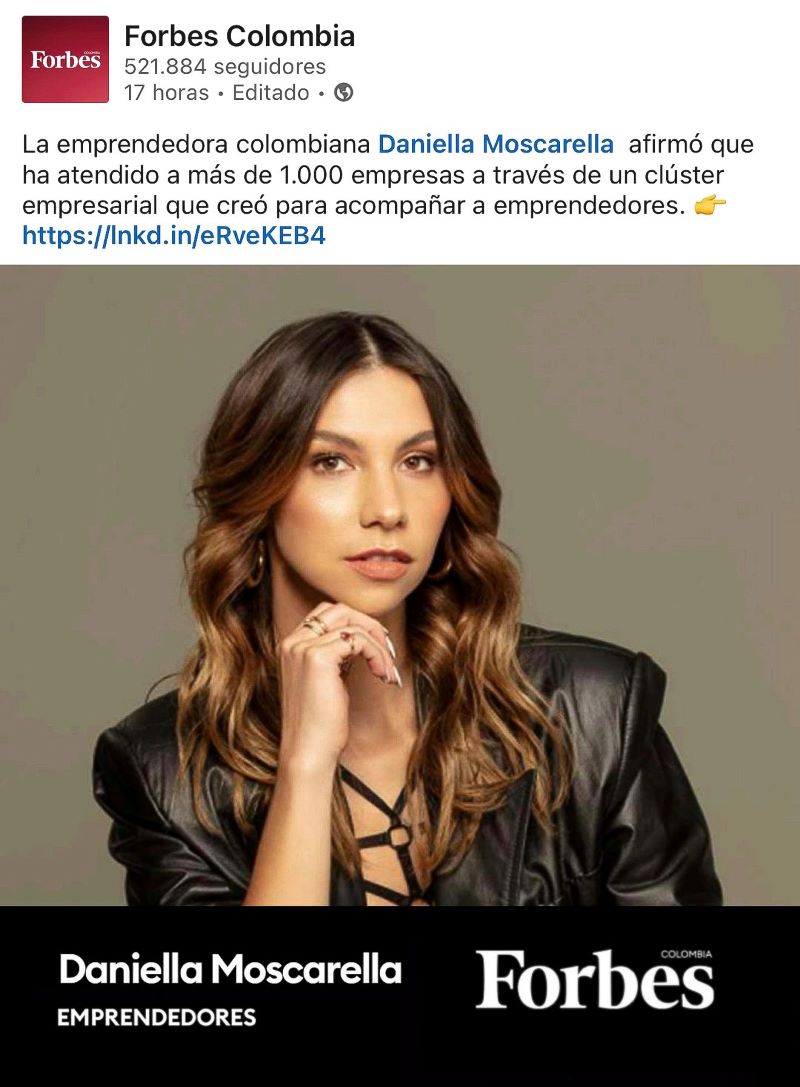Image resolution: width=800 pixels, height=1087 pixels.
Task: Click the small COLOMBIA text above Forbes logo
Action: tap(686, 955)
